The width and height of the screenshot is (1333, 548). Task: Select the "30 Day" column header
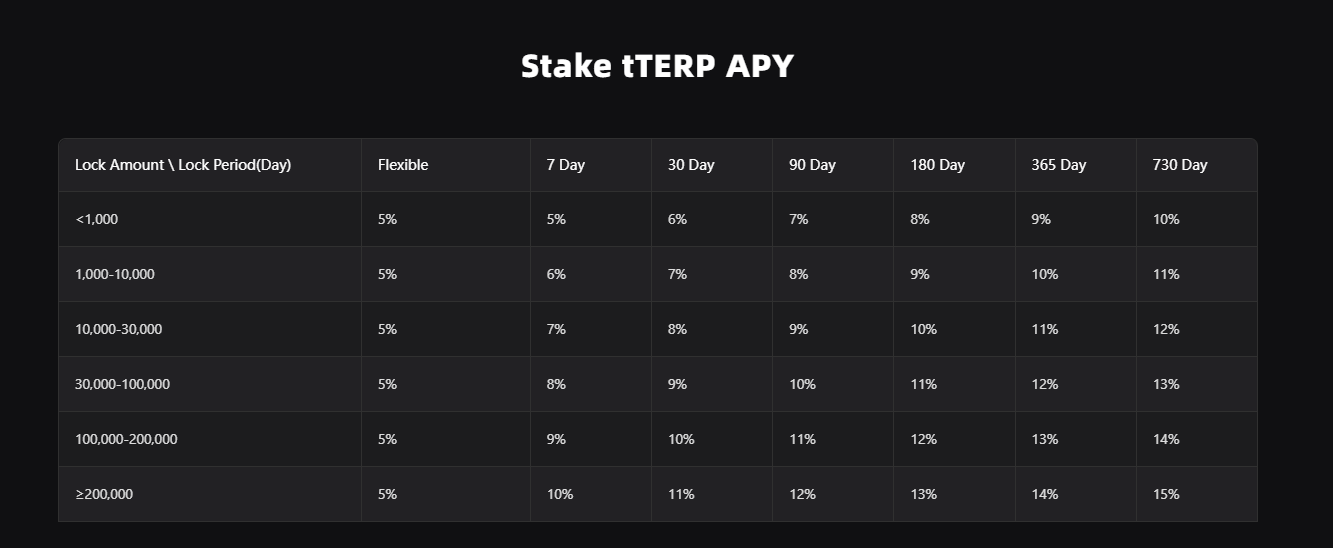pos(691,165)
